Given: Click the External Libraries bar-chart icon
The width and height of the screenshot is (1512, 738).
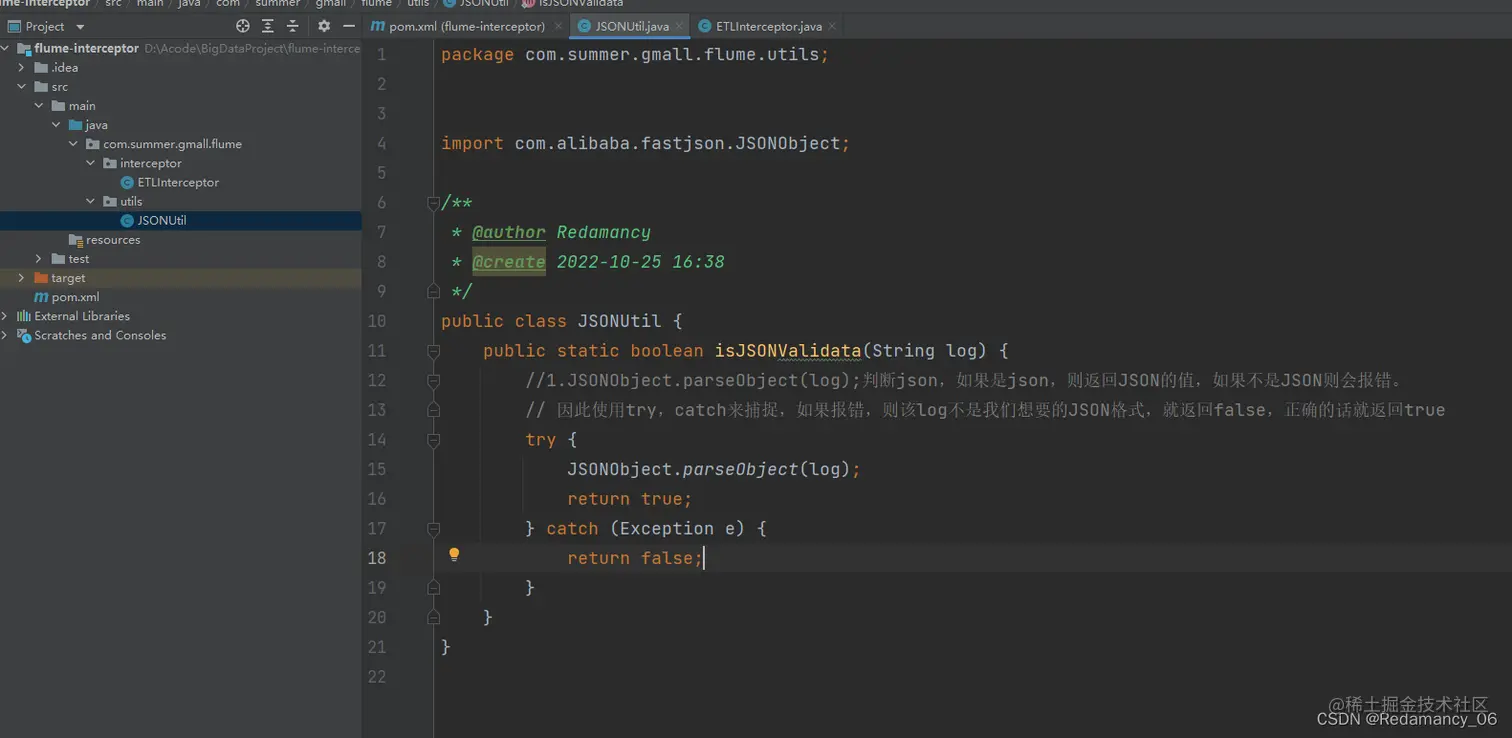Looking at the screenshot, I should pos(24,316).
